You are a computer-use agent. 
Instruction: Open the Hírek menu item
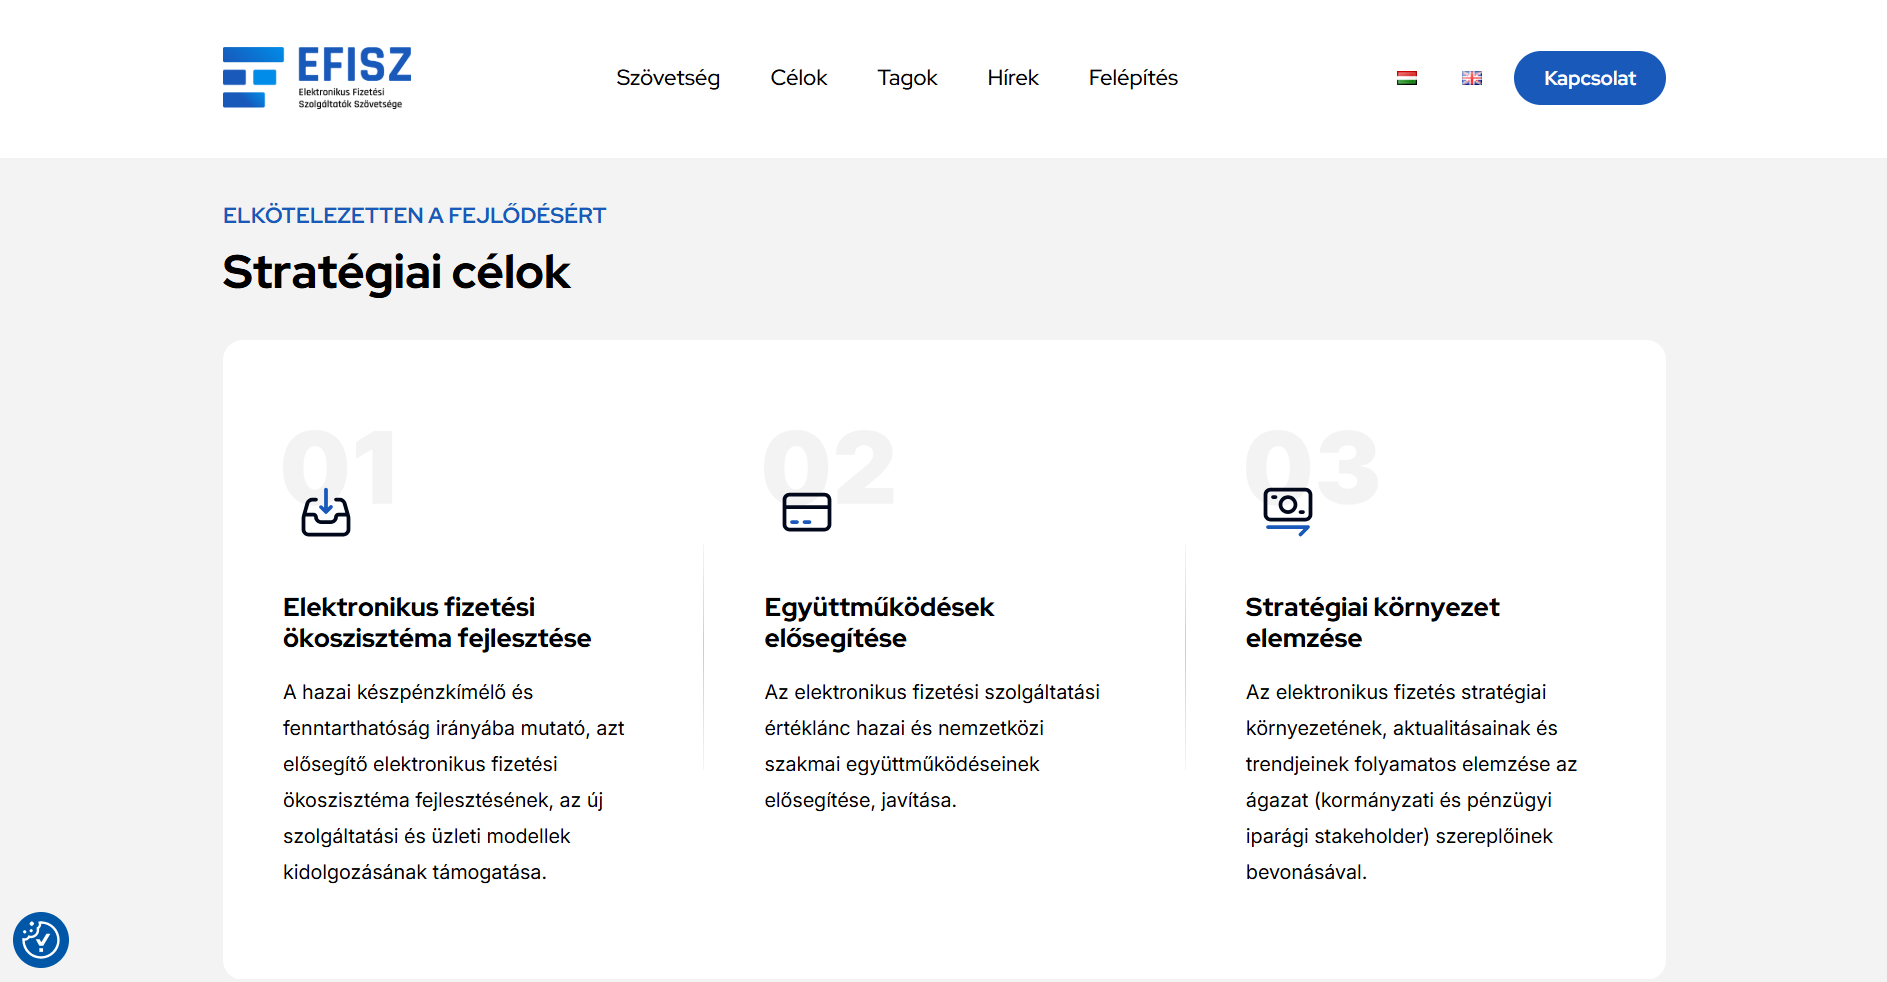tap(1013, 78)
